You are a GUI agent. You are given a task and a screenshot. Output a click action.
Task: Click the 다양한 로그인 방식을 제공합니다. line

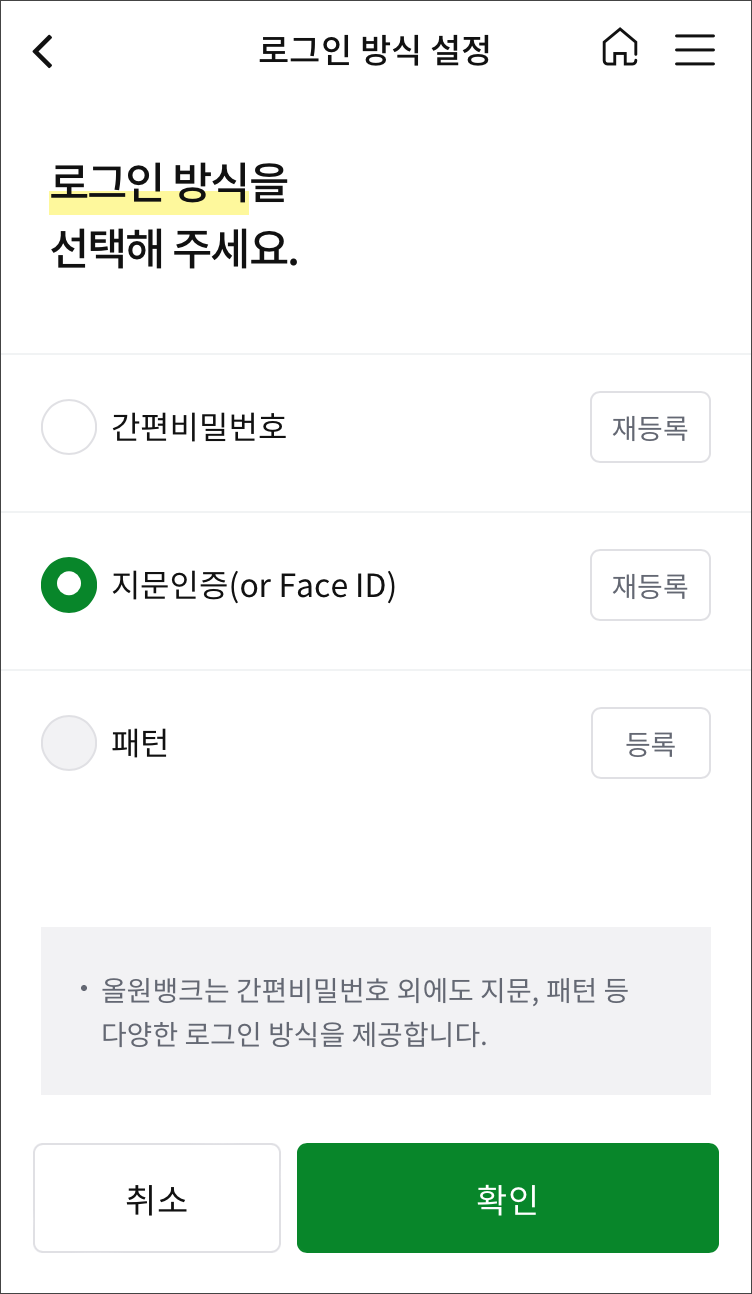click(x=294, y=1034)
